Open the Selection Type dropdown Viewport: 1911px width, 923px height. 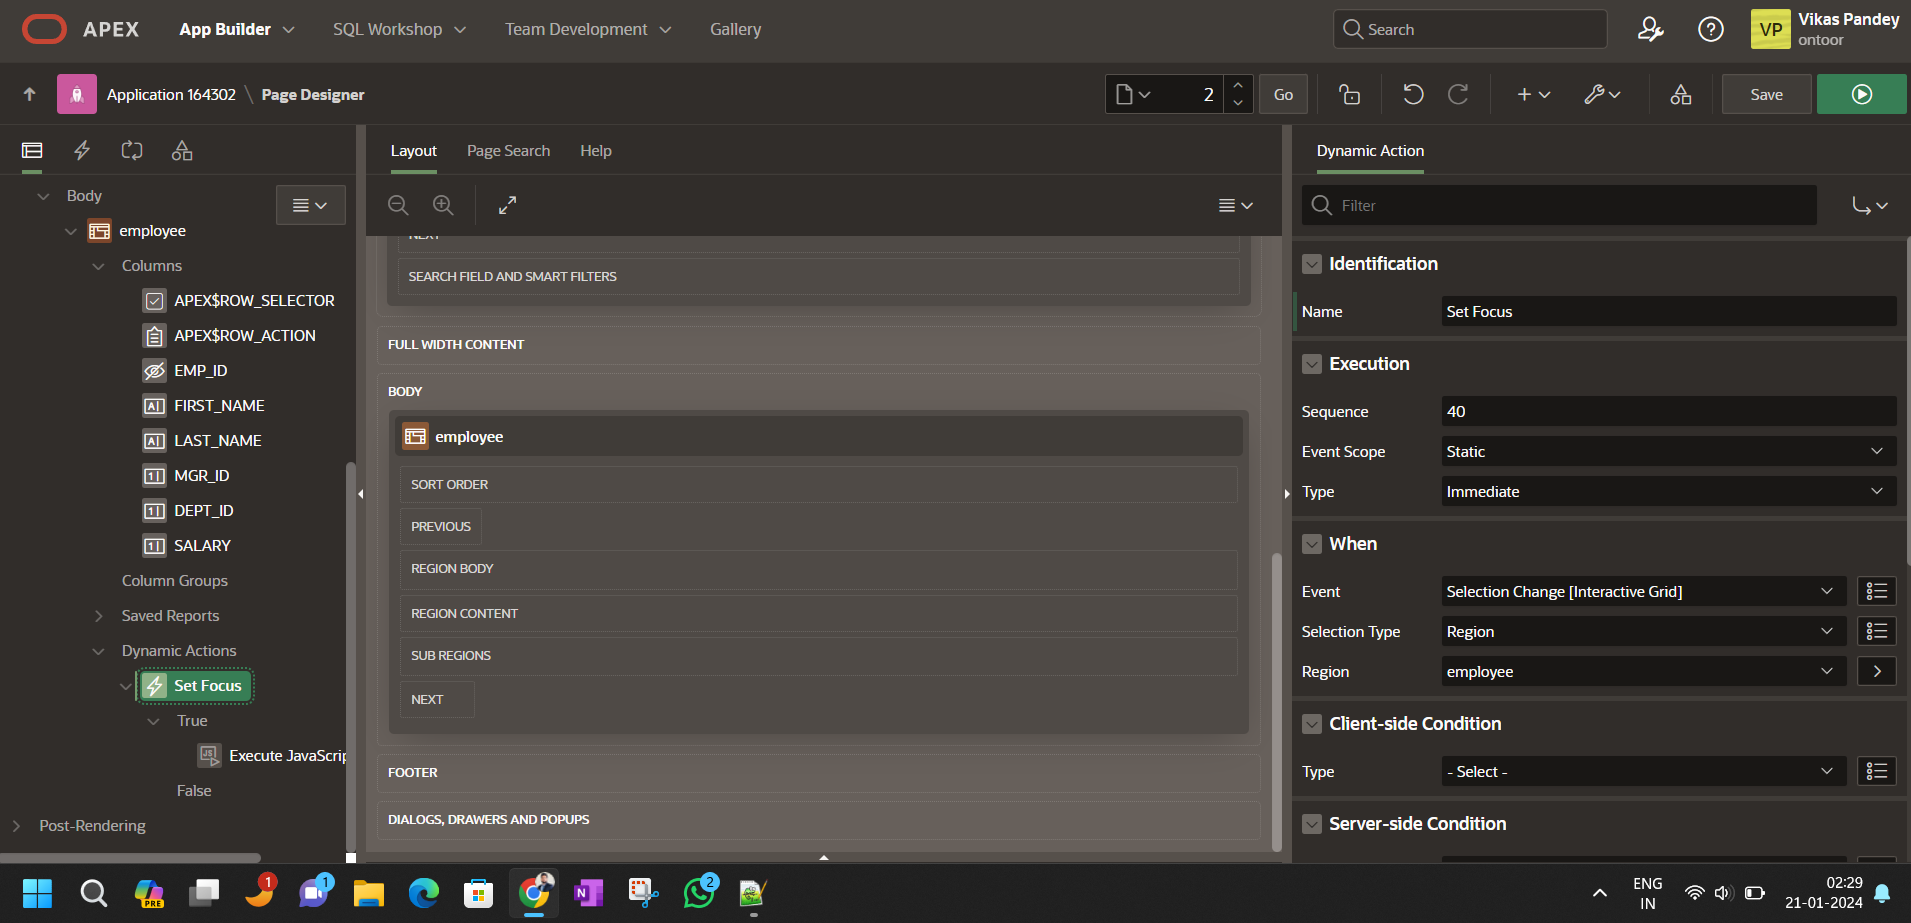tap(1643, 632)
